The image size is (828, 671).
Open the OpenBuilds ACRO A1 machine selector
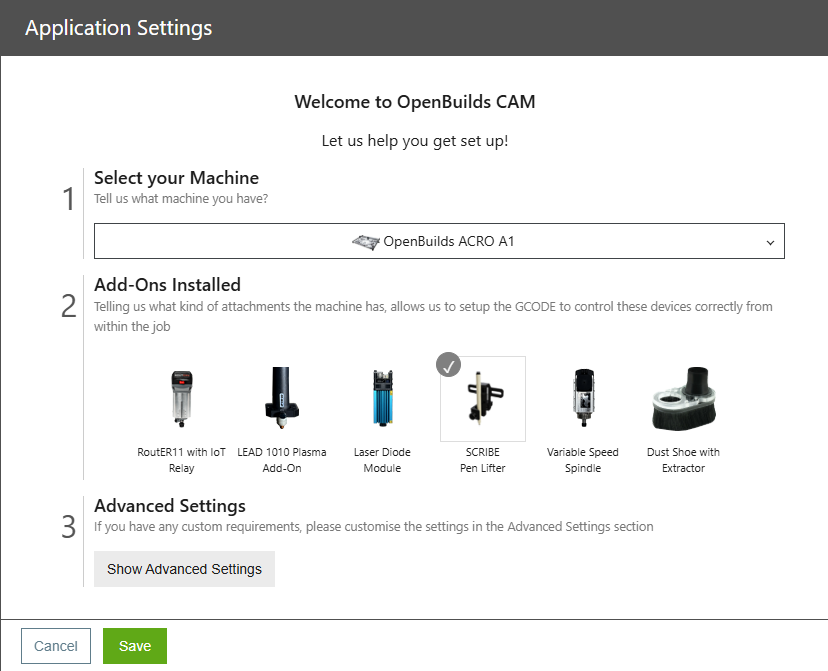(x=439, y=241)
